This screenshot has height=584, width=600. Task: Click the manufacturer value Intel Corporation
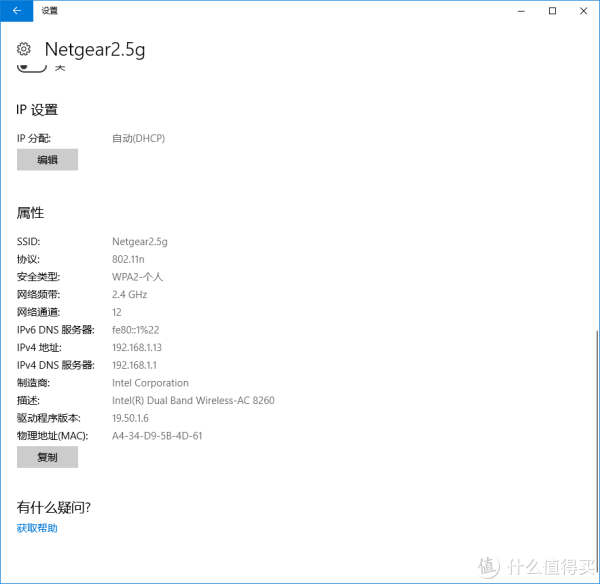[150, 383]
